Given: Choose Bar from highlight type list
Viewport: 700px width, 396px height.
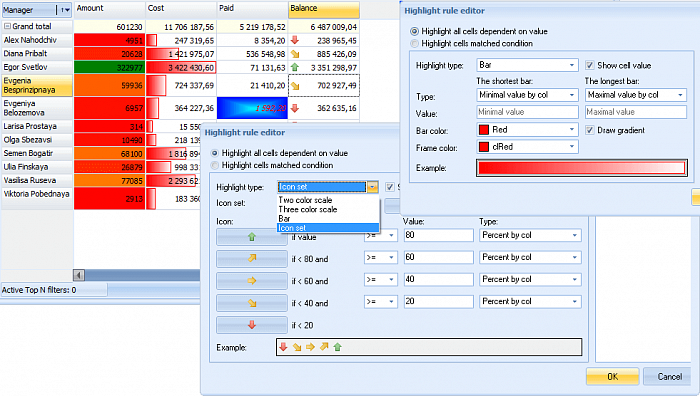Looking at the screenshot, I should 284,219.
